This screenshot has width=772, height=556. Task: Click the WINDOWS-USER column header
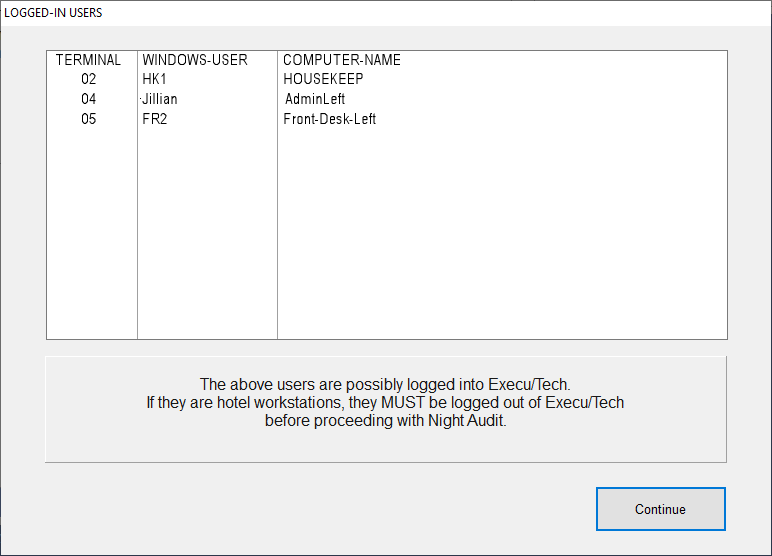pos(194,60)
